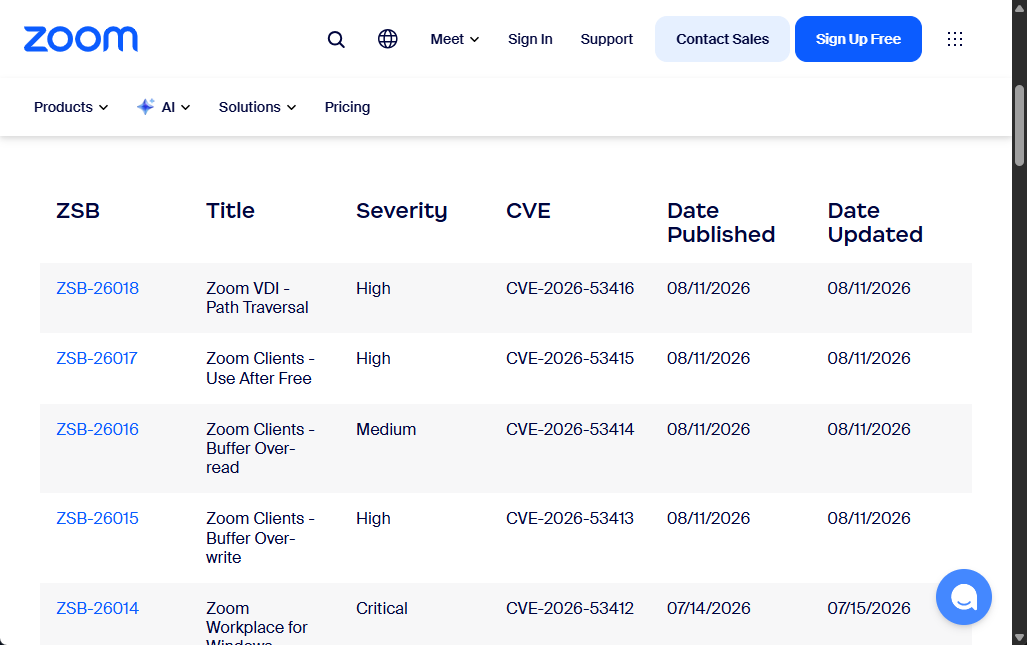The width and height of the screenshot is (1027, 645).
Task: Click the vertical scrollbar thumb
Action: coord(1019,125)
